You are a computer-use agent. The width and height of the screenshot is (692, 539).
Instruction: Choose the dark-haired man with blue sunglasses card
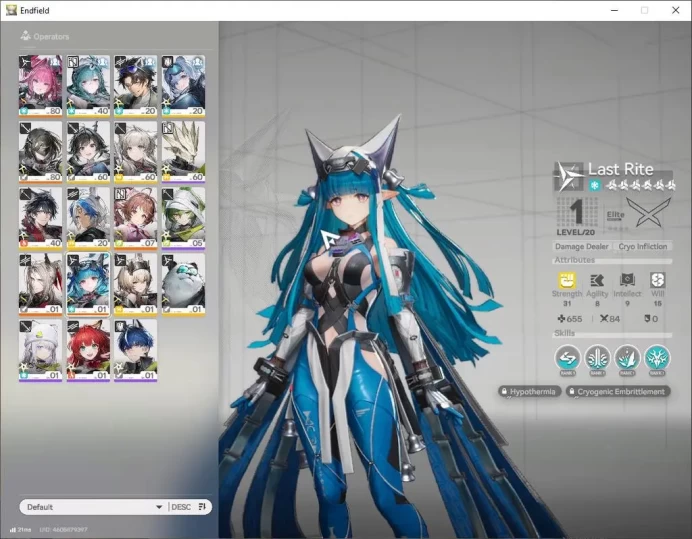[135, 86]
